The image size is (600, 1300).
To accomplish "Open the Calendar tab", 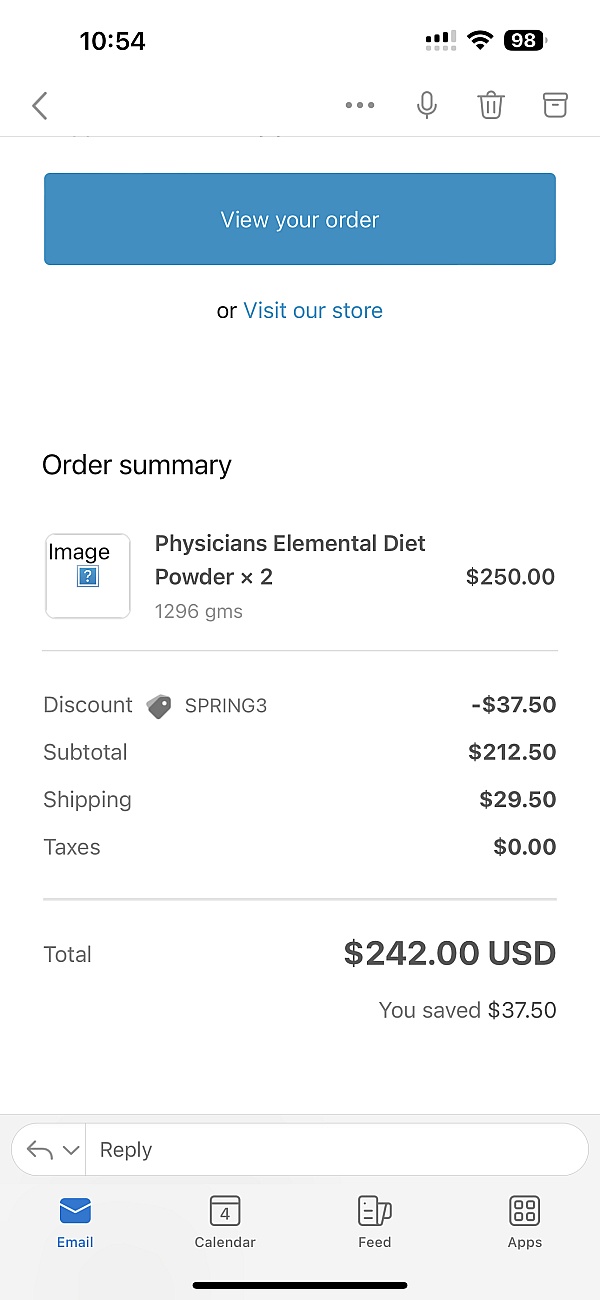I will tap(225, 1222).
